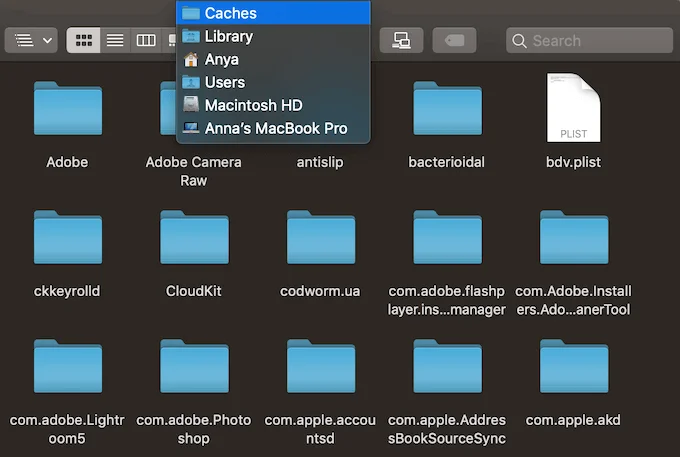The height and width of the screenshot is (457, 680).
Task: Open the com.apple.AddressBookSourceSync folder
Action: (447, 366)
